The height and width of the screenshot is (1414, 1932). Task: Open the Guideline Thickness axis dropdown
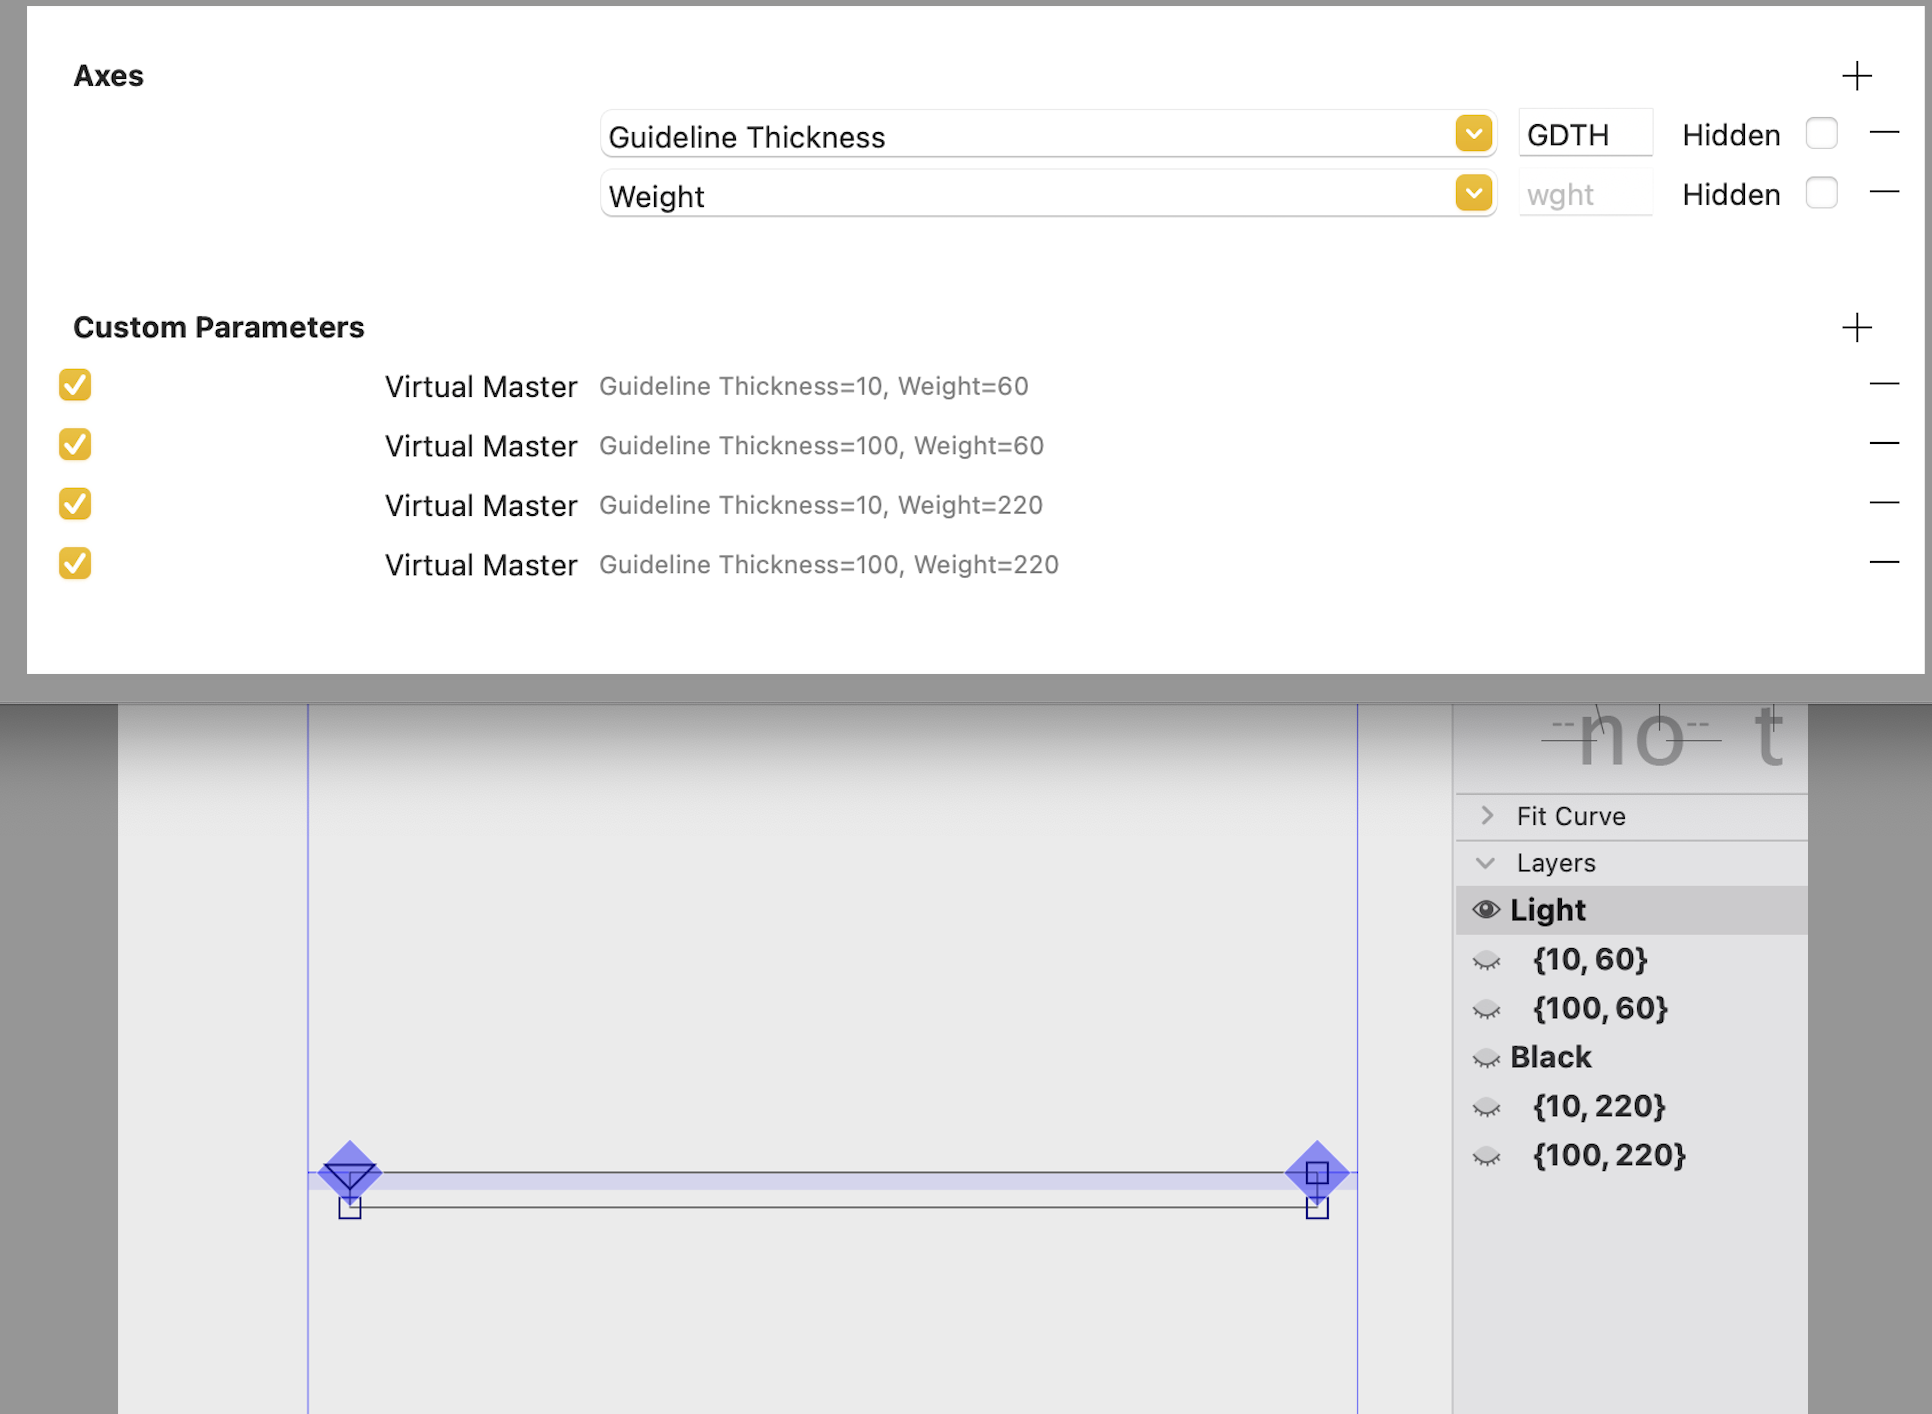pyautogui.click(x=1472, y=133)
